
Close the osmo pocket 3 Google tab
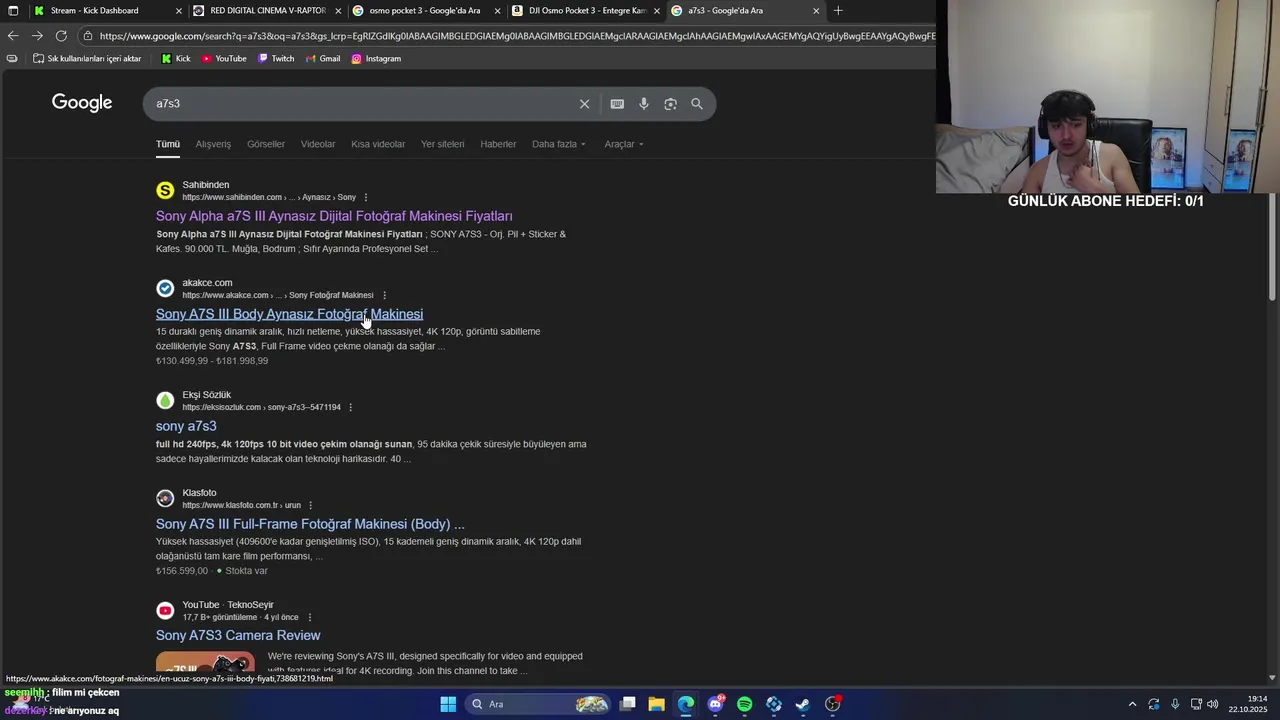pos(497,11)
